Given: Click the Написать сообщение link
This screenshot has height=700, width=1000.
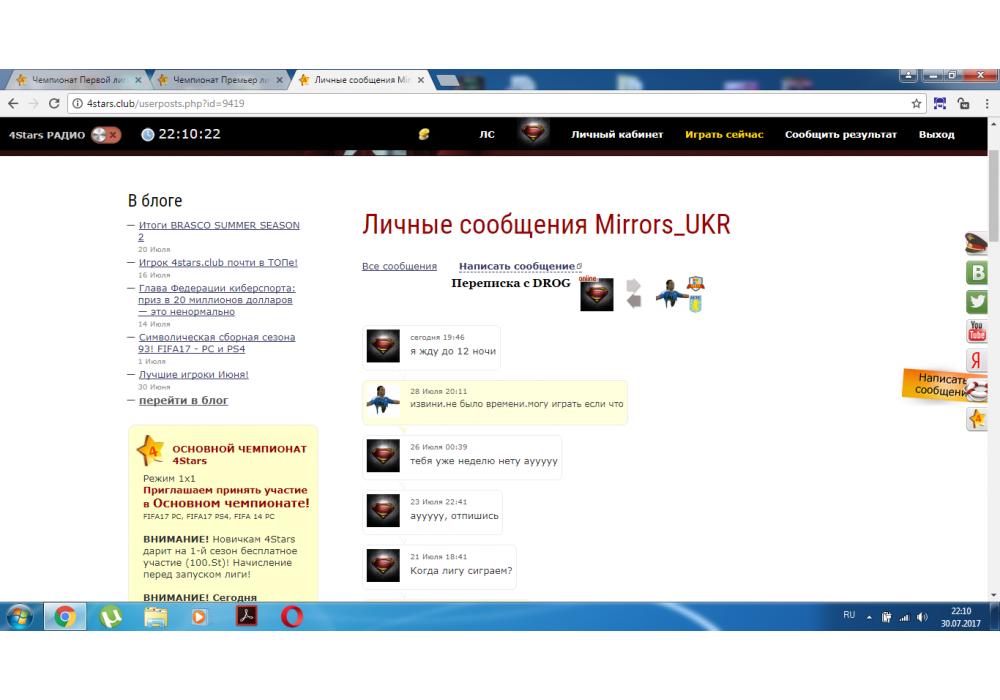Looking at the screenshot, I should click(517, 266).
